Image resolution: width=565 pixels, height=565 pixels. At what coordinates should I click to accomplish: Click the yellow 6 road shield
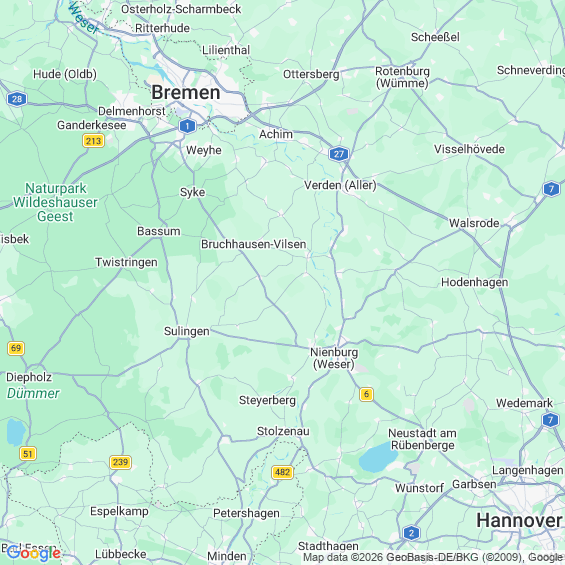click(366, 394)
